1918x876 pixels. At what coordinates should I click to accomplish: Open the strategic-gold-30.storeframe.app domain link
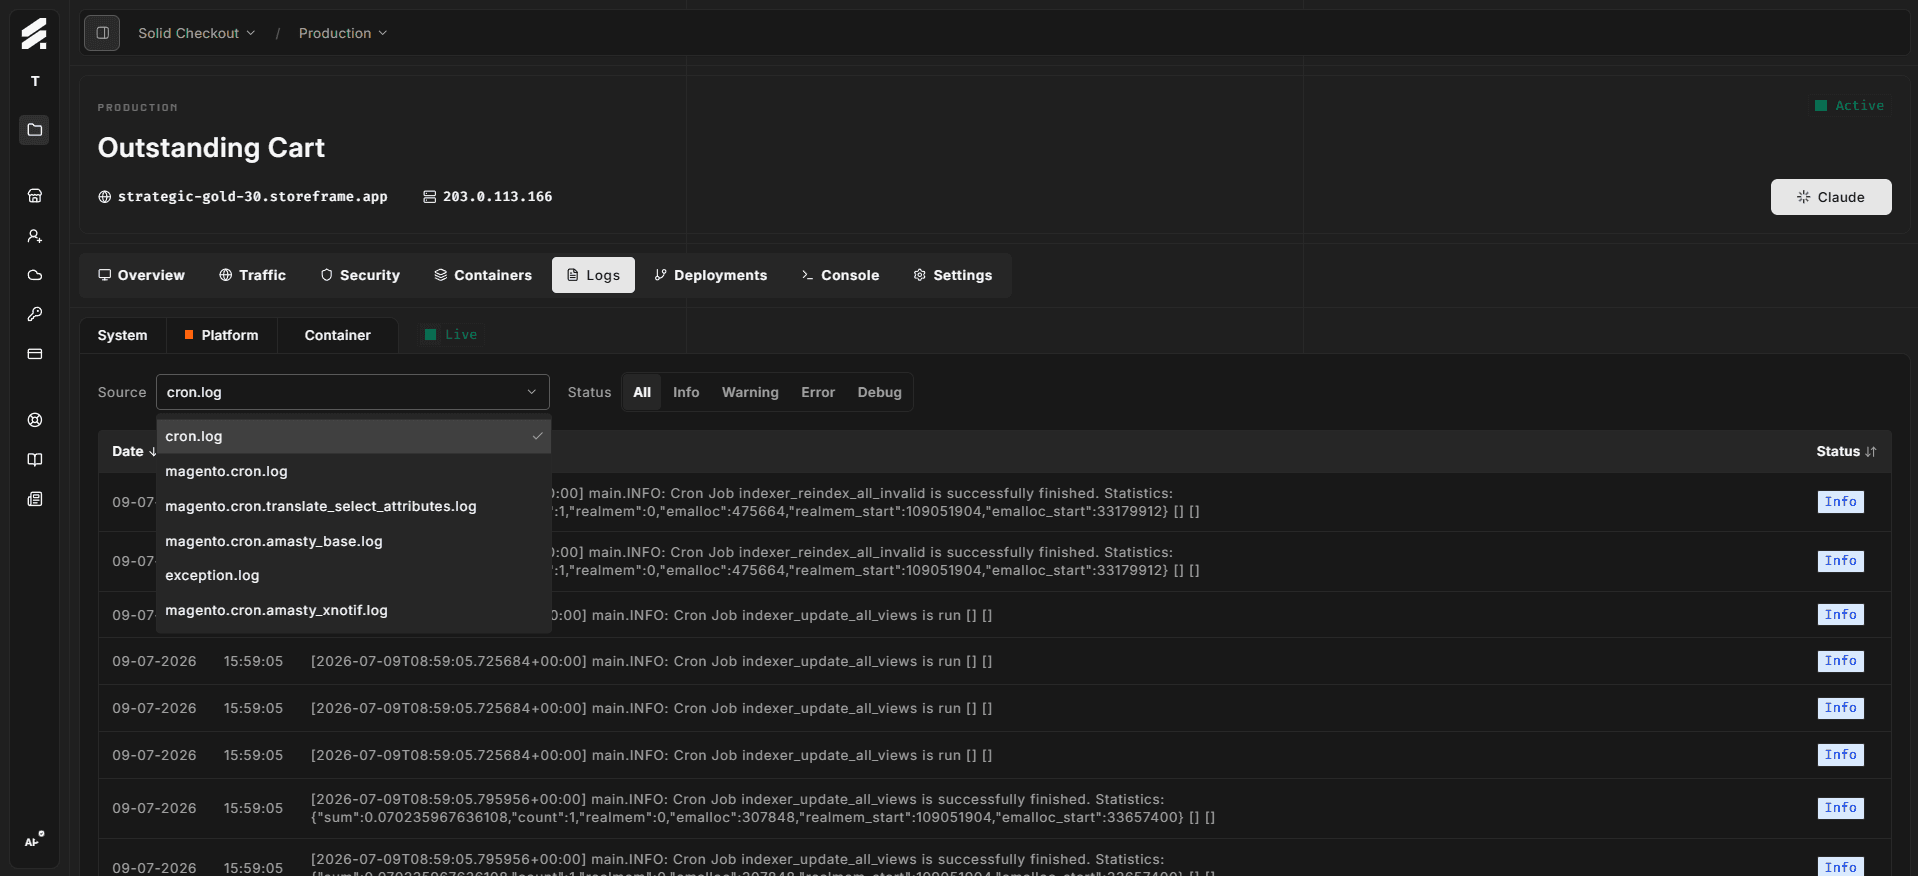point(252,197)
